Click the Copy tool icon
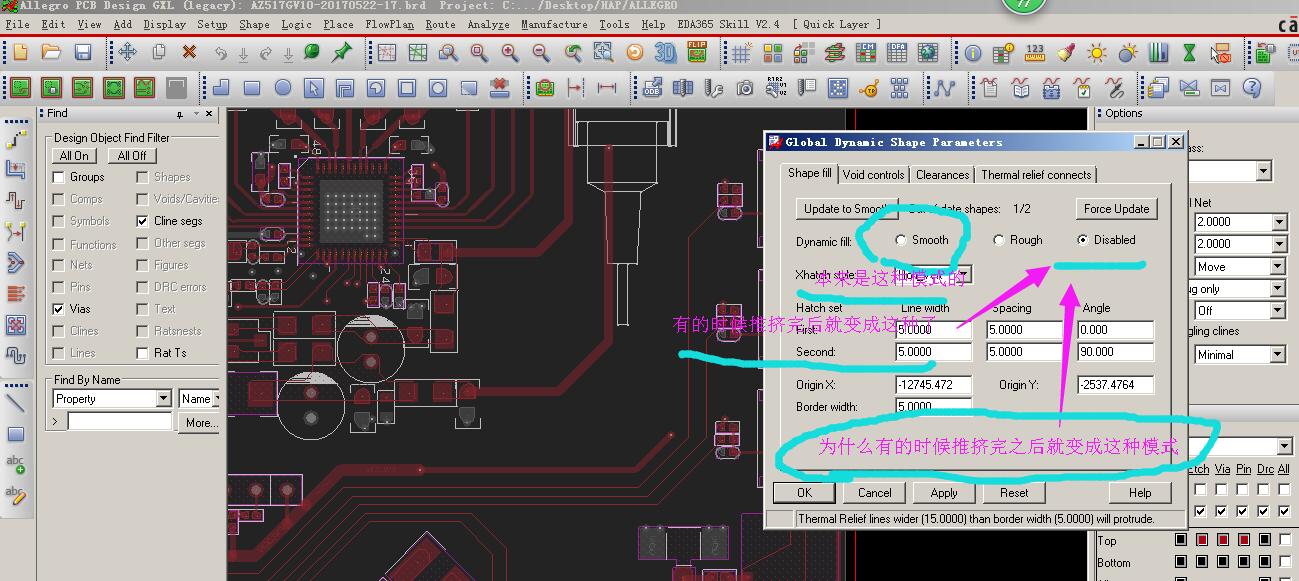Screen dimensions: 1299x581 (158, 52)
